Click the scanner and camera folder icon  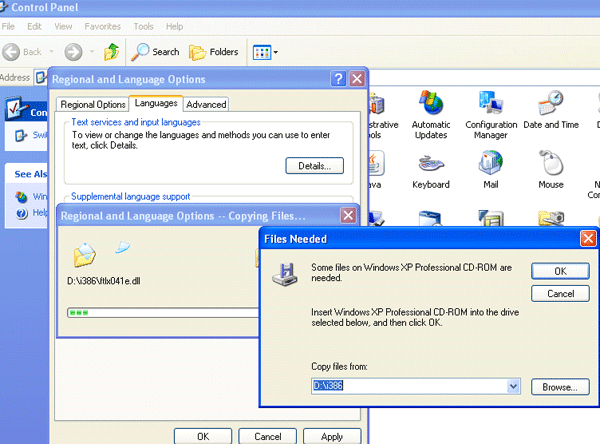551,218
